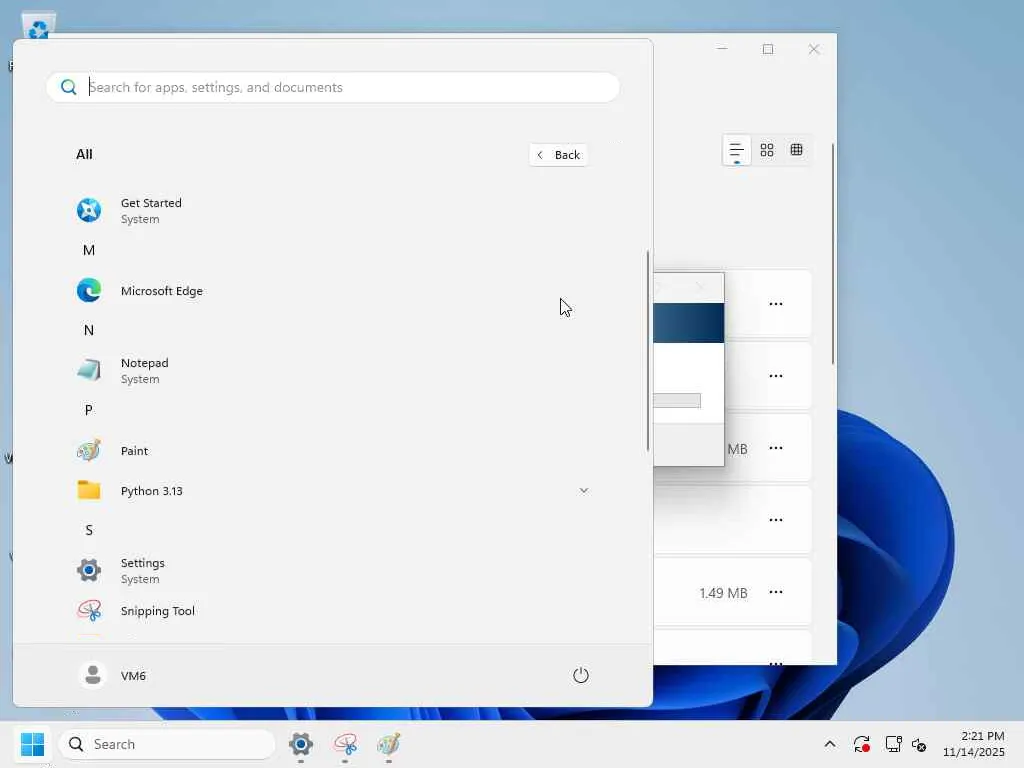Click progress bar in the small dialog
This screenshot has width=1024, height=768.
[x=677, y=400]
